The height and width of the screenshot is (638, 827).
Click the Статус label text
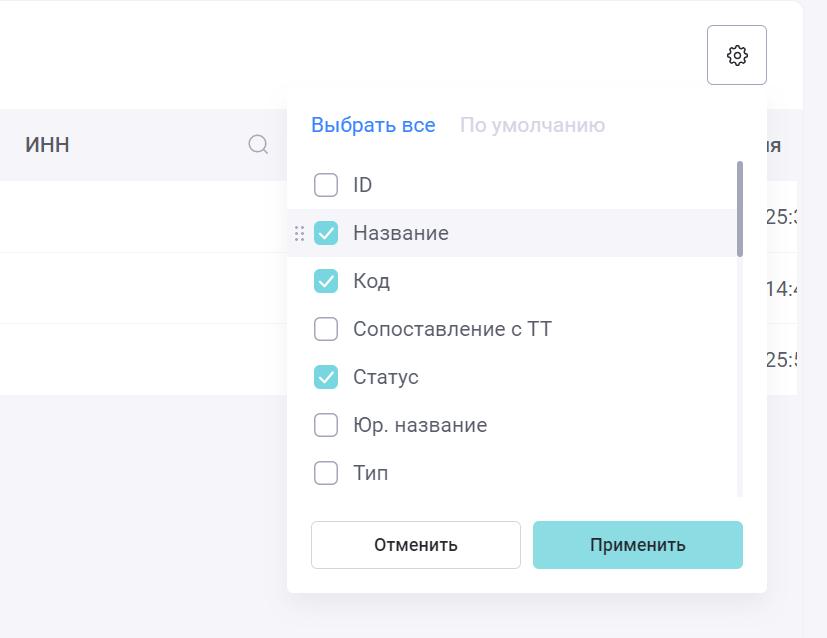click(386, 377)
